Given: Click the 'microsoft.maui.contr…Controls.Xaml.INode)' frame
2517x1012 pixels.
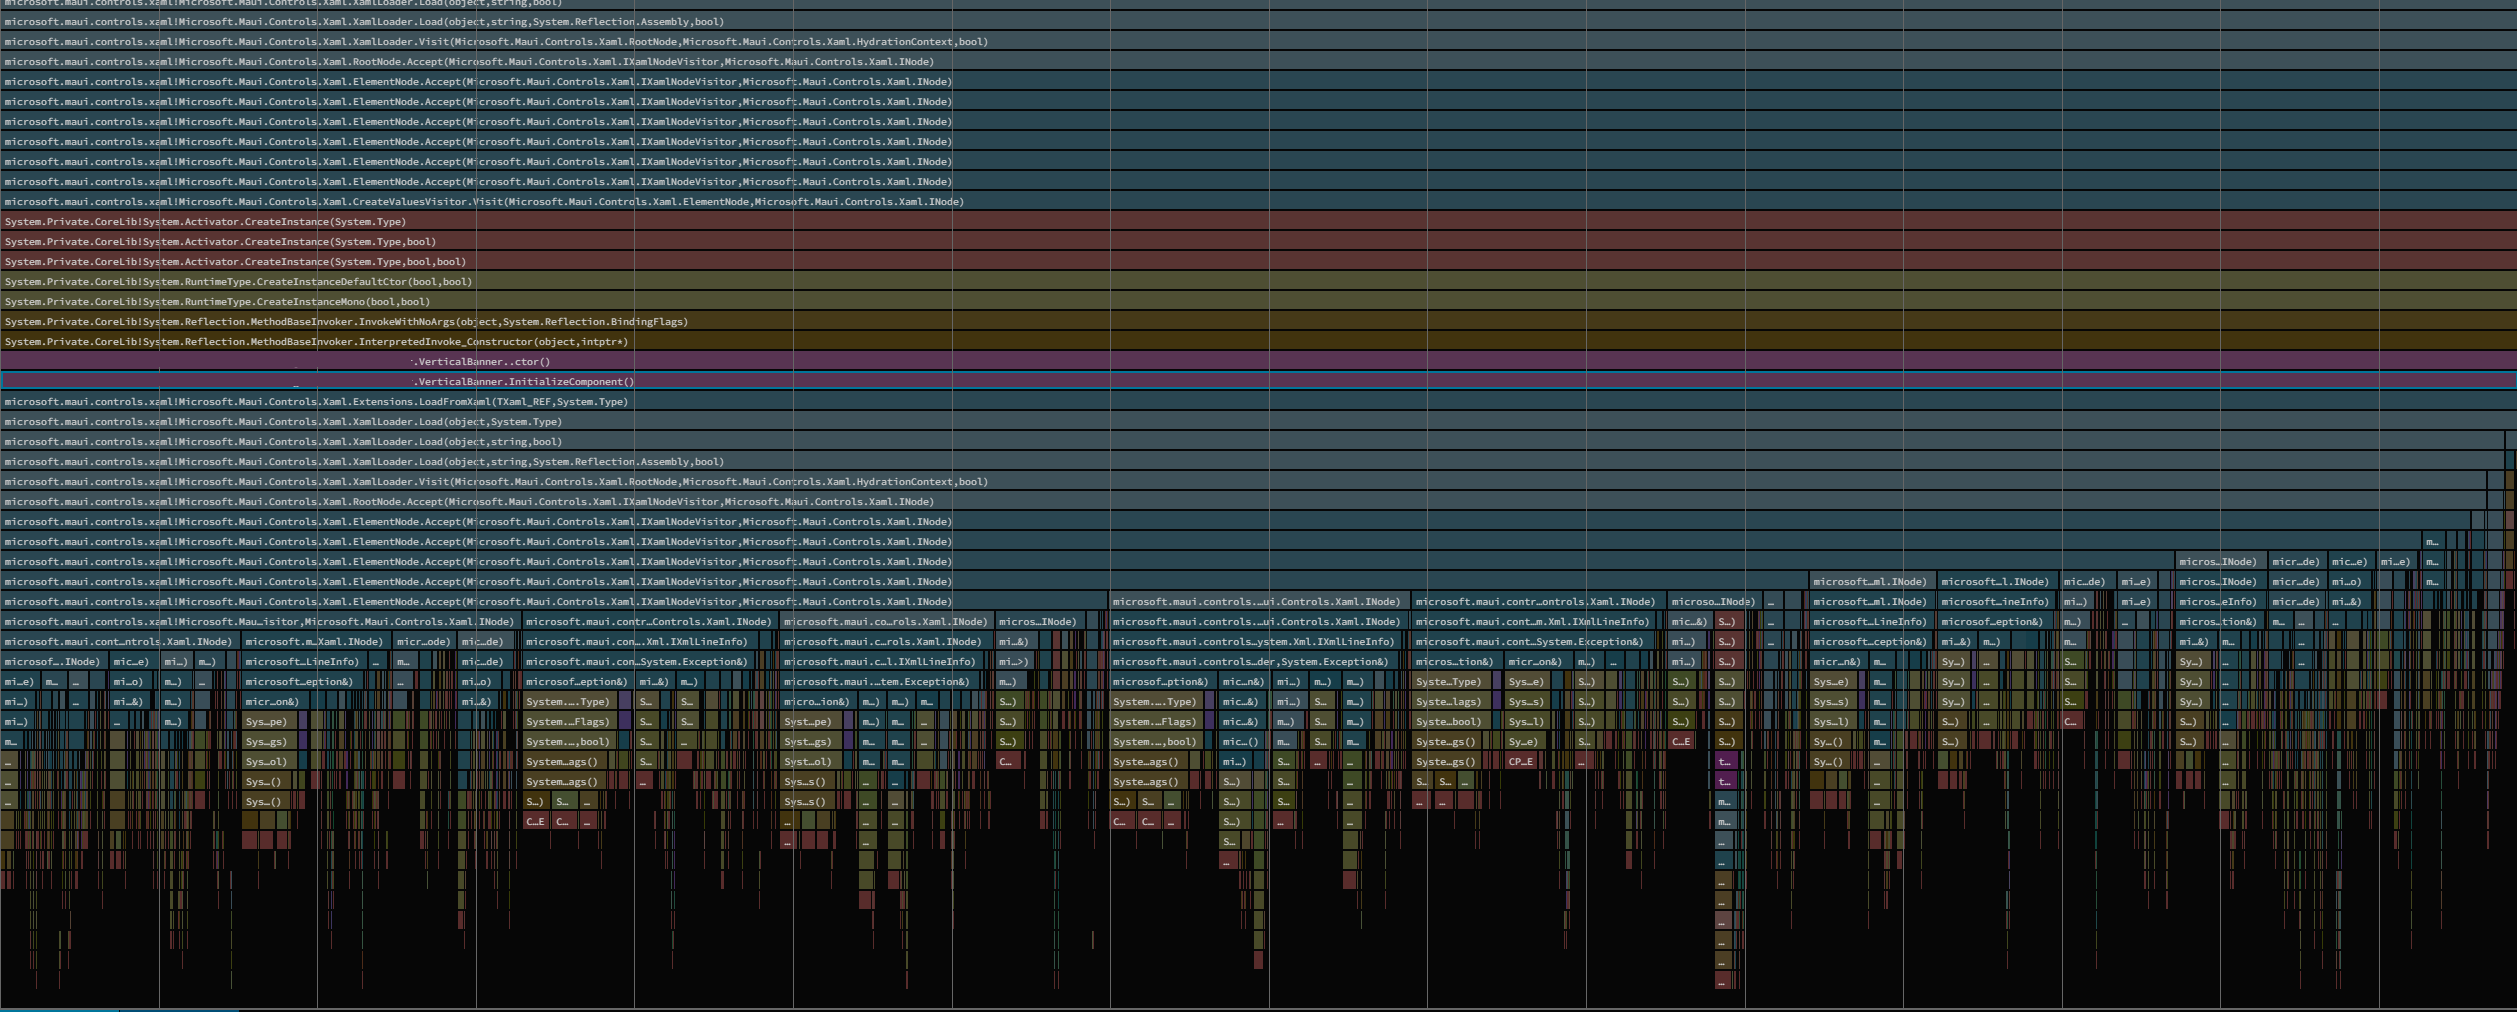Looking at the screenshot, I should pyautogui.click(x=648, y=621).
